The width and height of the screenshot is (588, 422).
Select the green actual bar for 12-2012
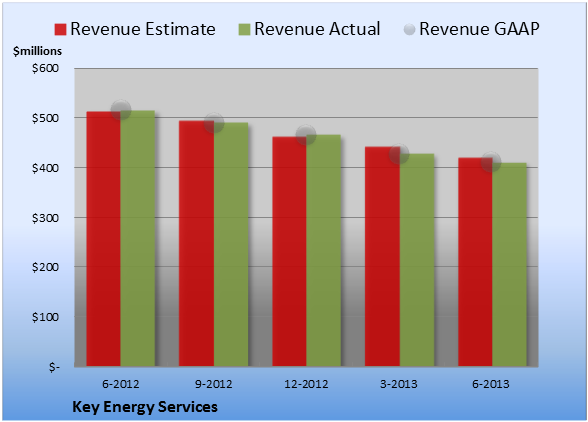coord(324,251)
